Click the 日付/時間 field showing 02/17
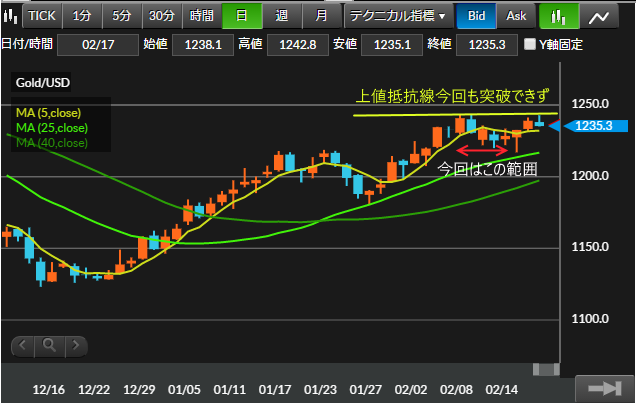 (x=98, y=45)
